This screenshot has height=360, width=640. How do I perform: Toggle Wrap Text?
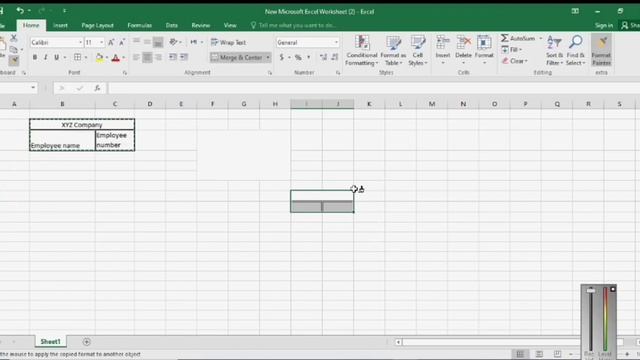click(x=229, y=42)
